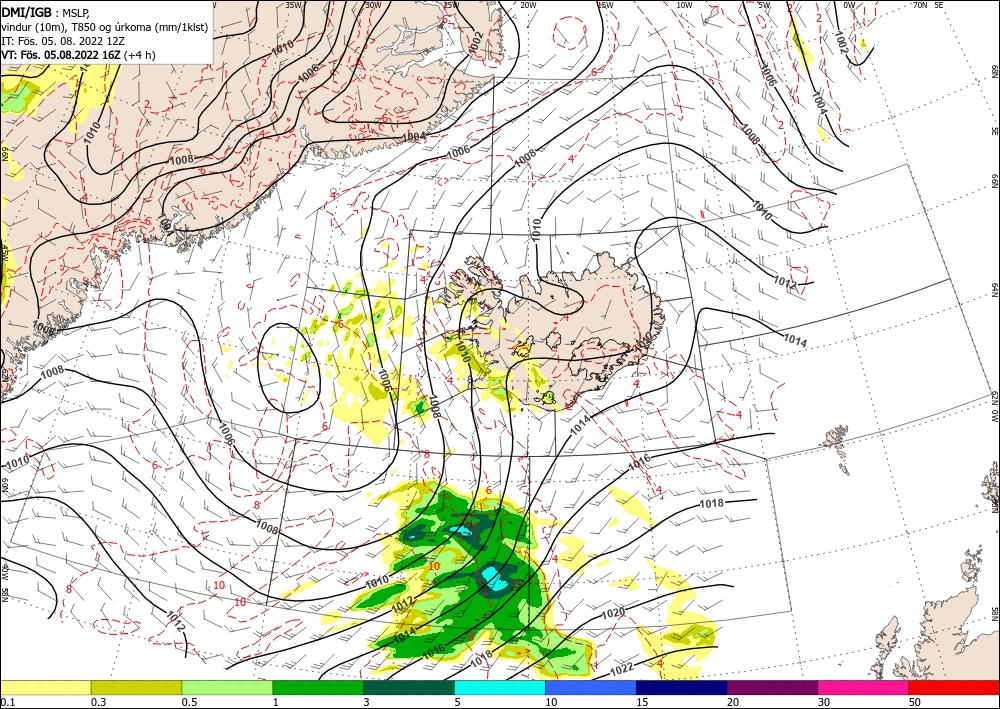Screen dimensions: 1000x709
Task: Click the "1022" isobar label
Action: (x=621, y=669)
